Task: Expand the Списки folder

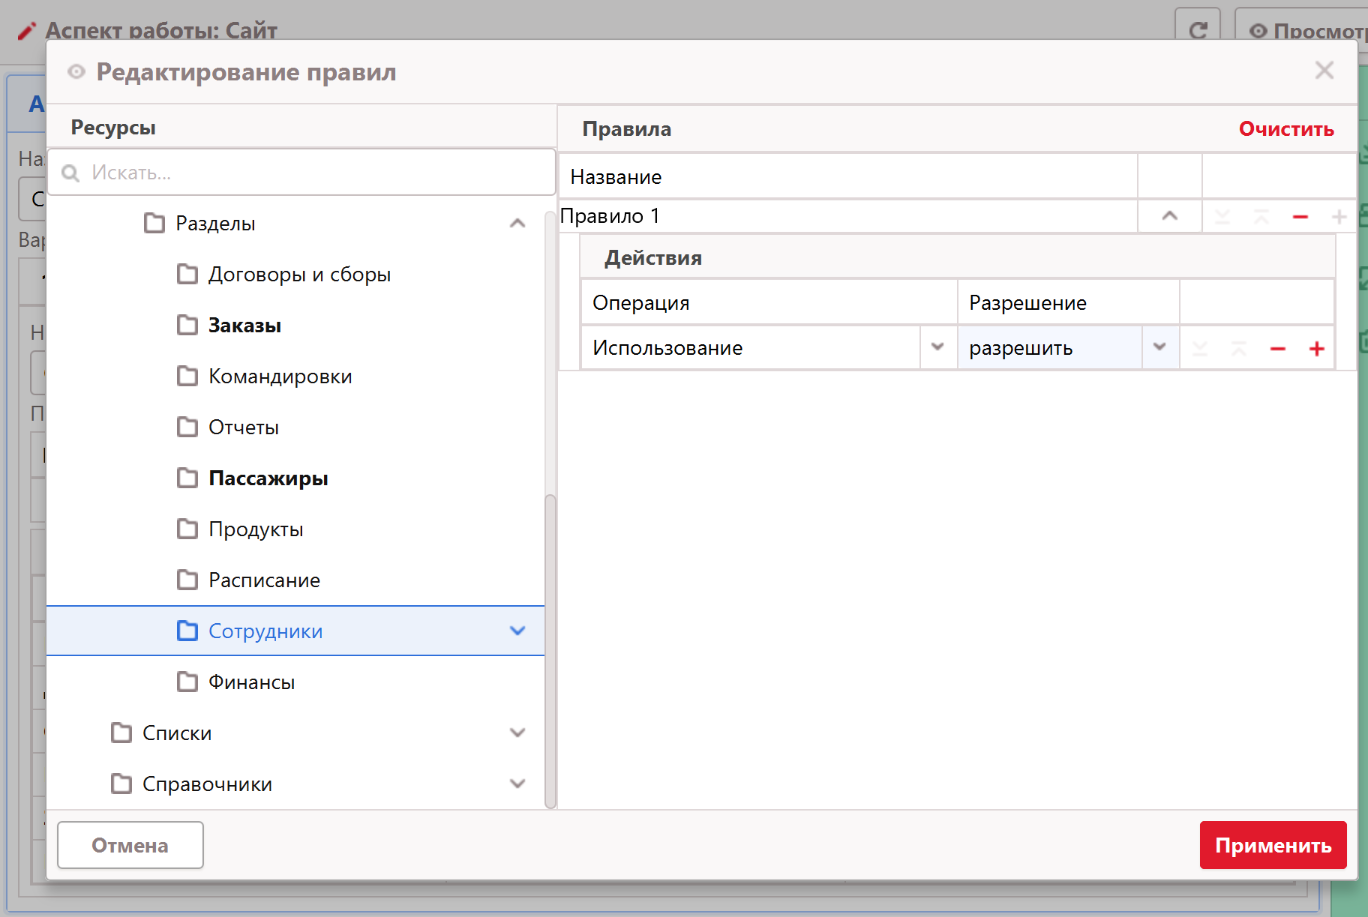Action: coord(517,733)
